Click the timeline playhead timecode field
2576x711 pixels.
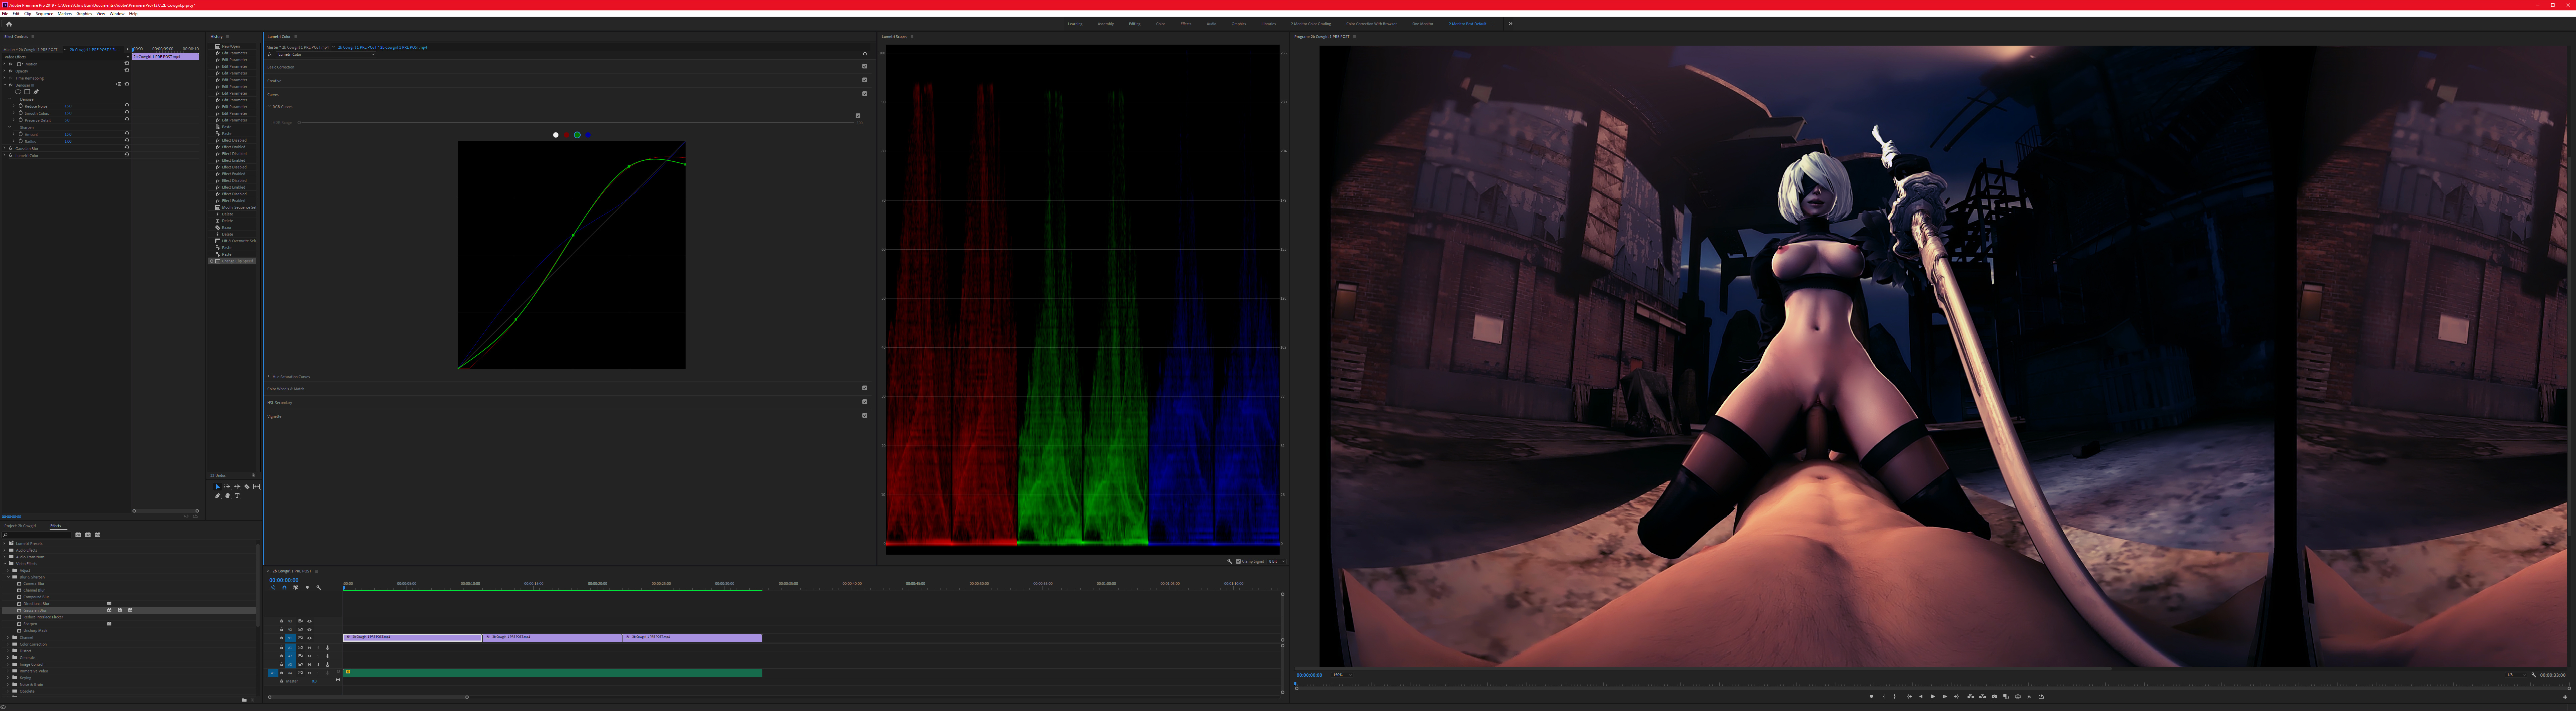point(284,580)
